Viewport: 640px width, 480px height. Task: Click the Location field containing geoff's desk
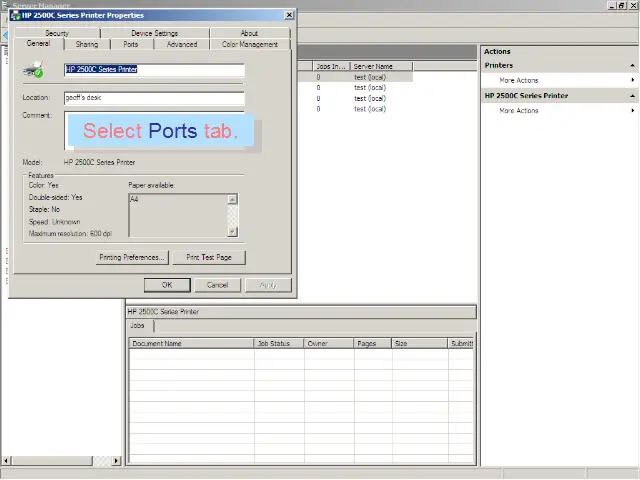pyautogui.click(x=154, y=98)
